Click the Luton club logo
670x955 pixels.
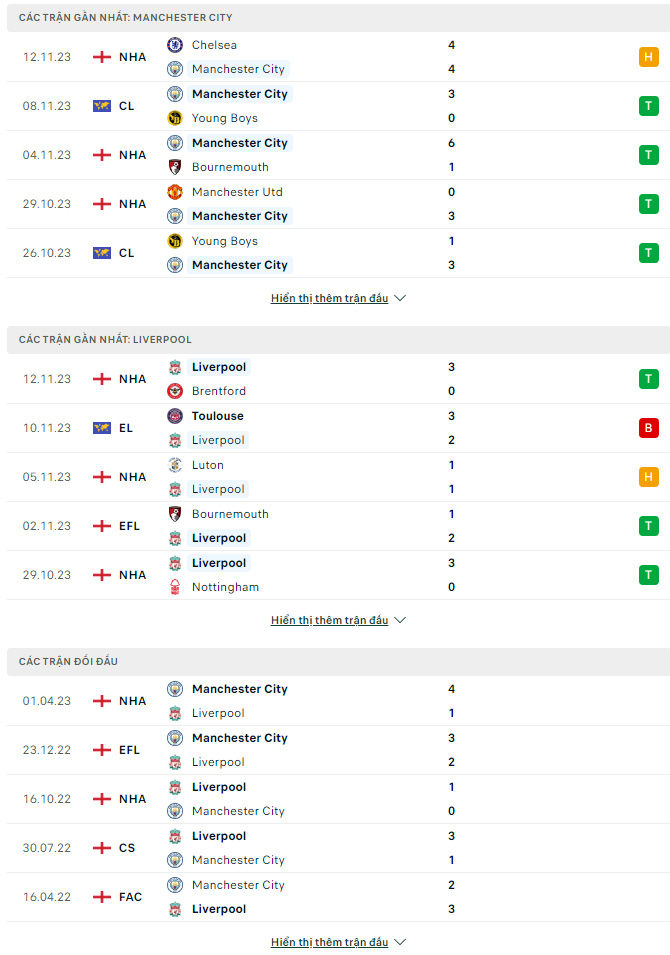[x=175, y=465]
